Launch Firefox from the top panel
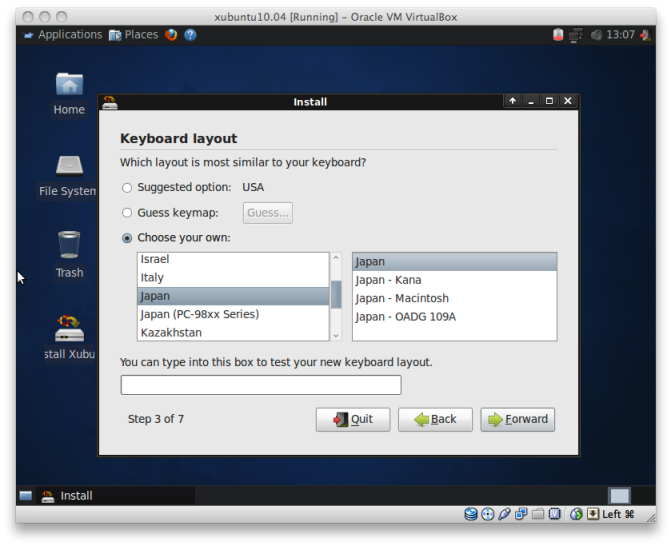The image size is (671, 546). pyautogui.click(x=171, y=35)
